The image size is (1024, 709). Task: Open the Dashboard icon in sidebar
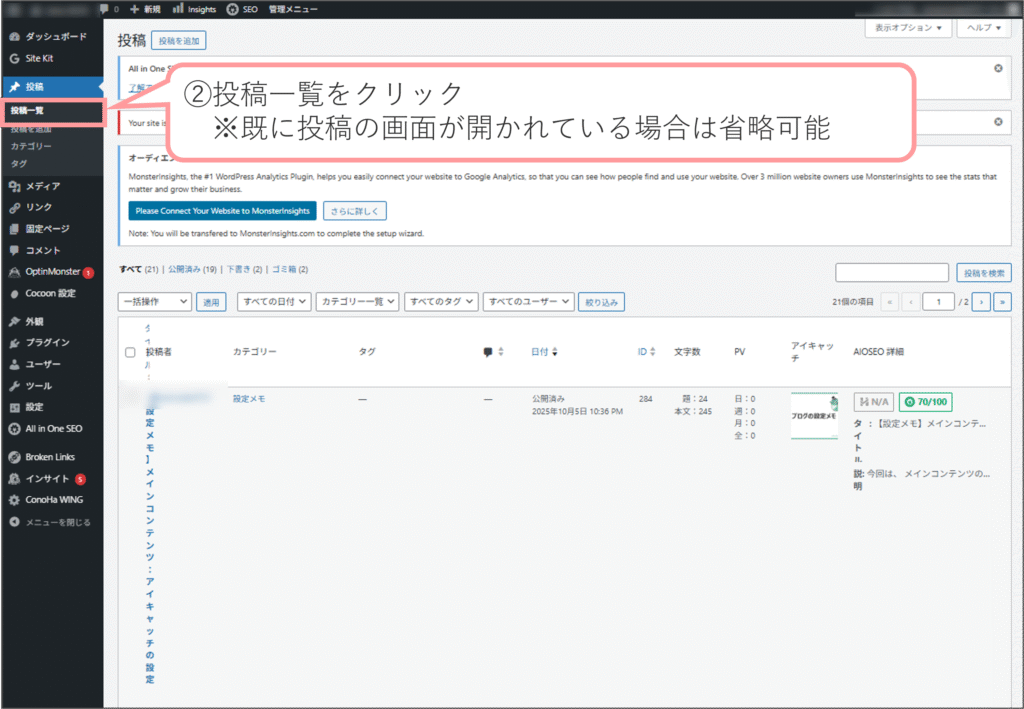pyautogui.click(x=14, y=37)
